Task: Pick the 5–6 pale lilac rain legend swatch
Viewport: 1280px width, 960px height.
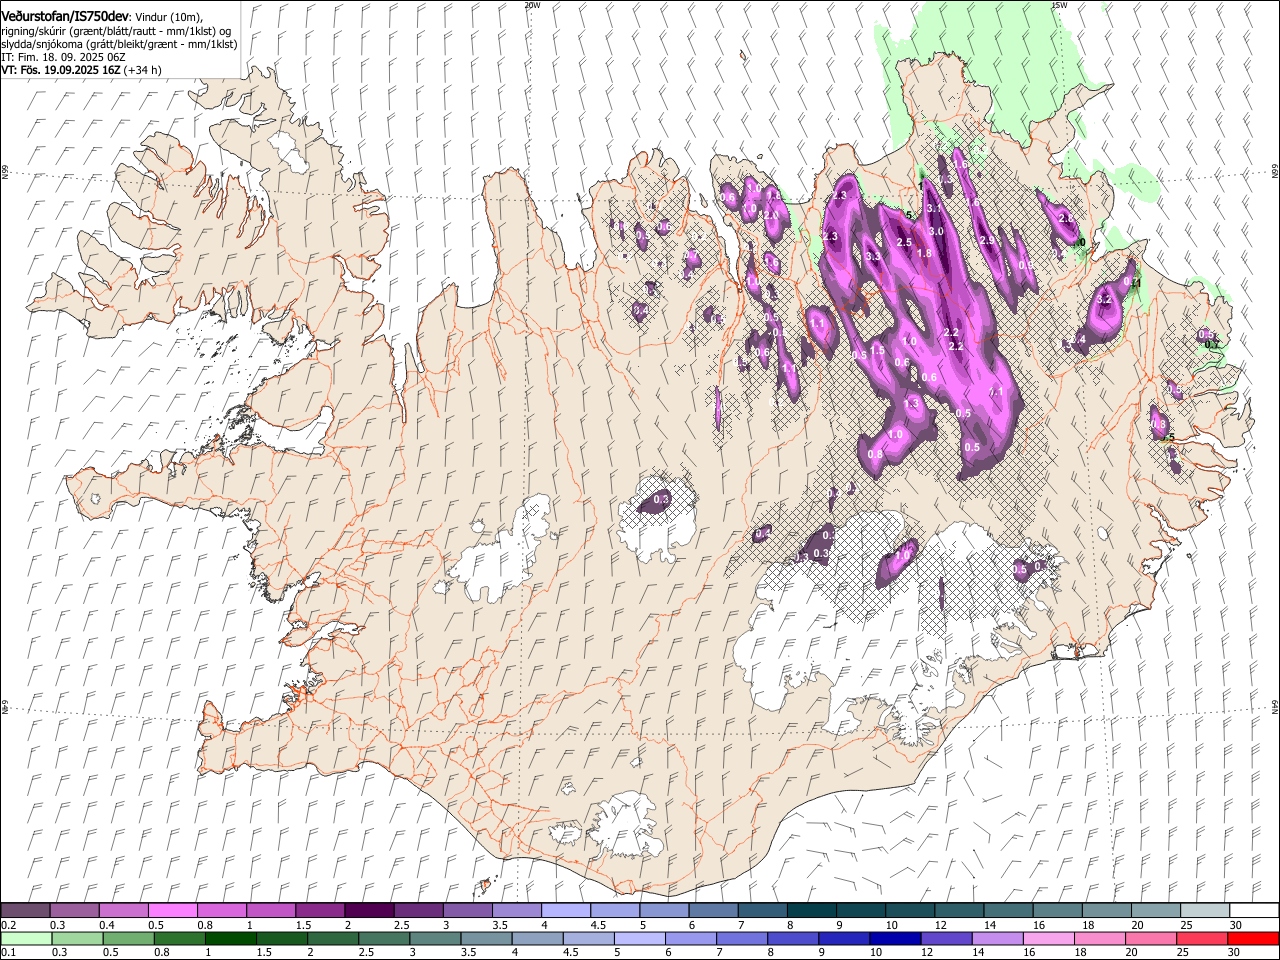Action: pyautogui.click(x=638, y=939)
